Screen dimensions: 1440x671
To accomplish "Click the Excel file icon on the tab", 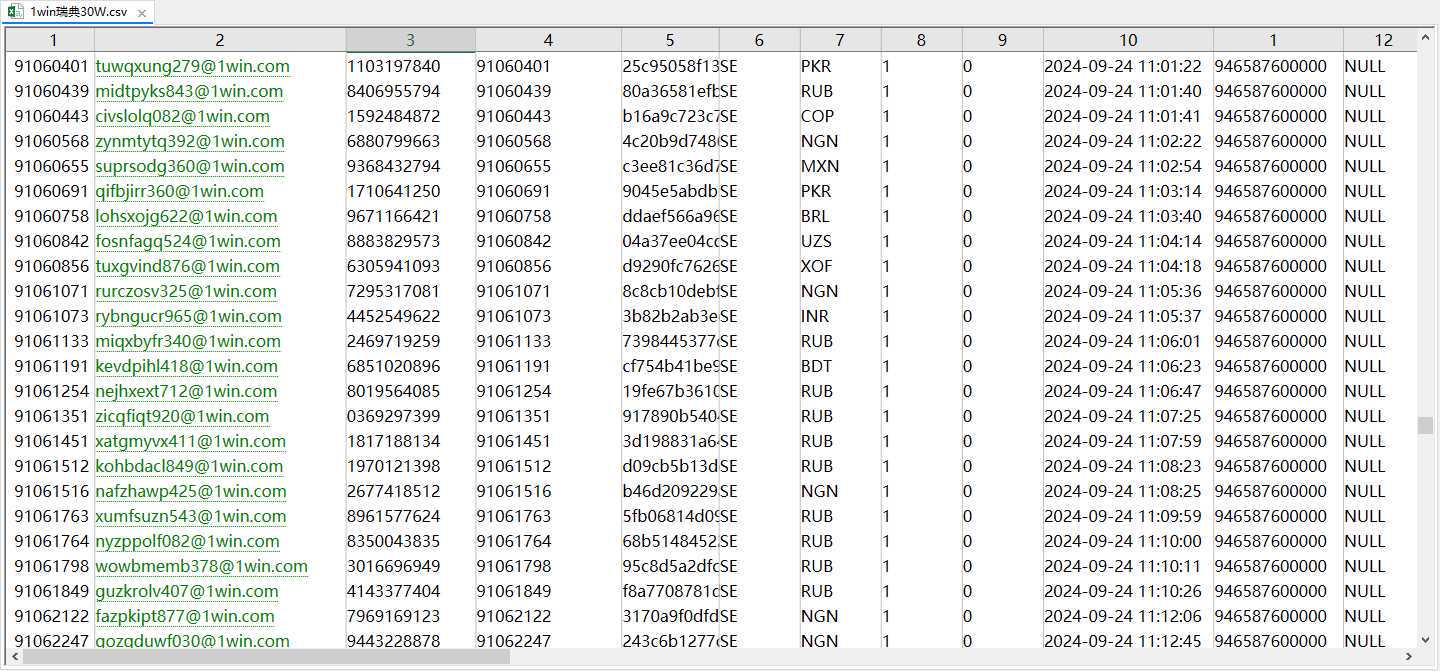I will click(x=16, y=13).
